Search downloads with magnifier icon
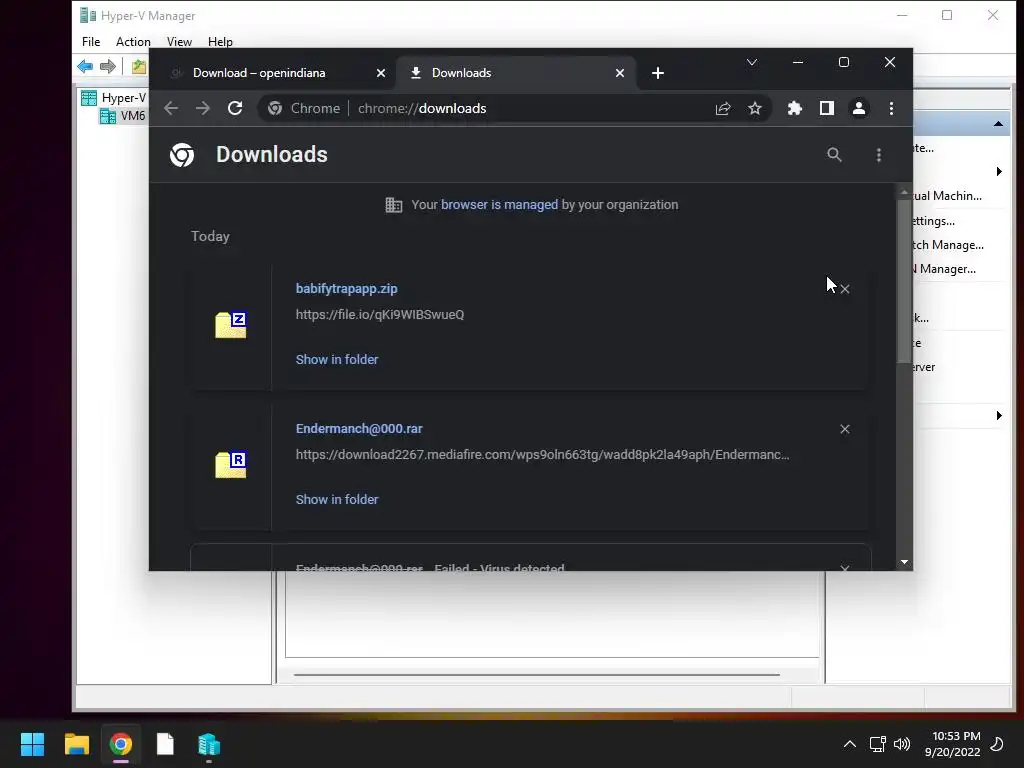This screenshot has height=768, width=1024. click(x=834, y=155)
